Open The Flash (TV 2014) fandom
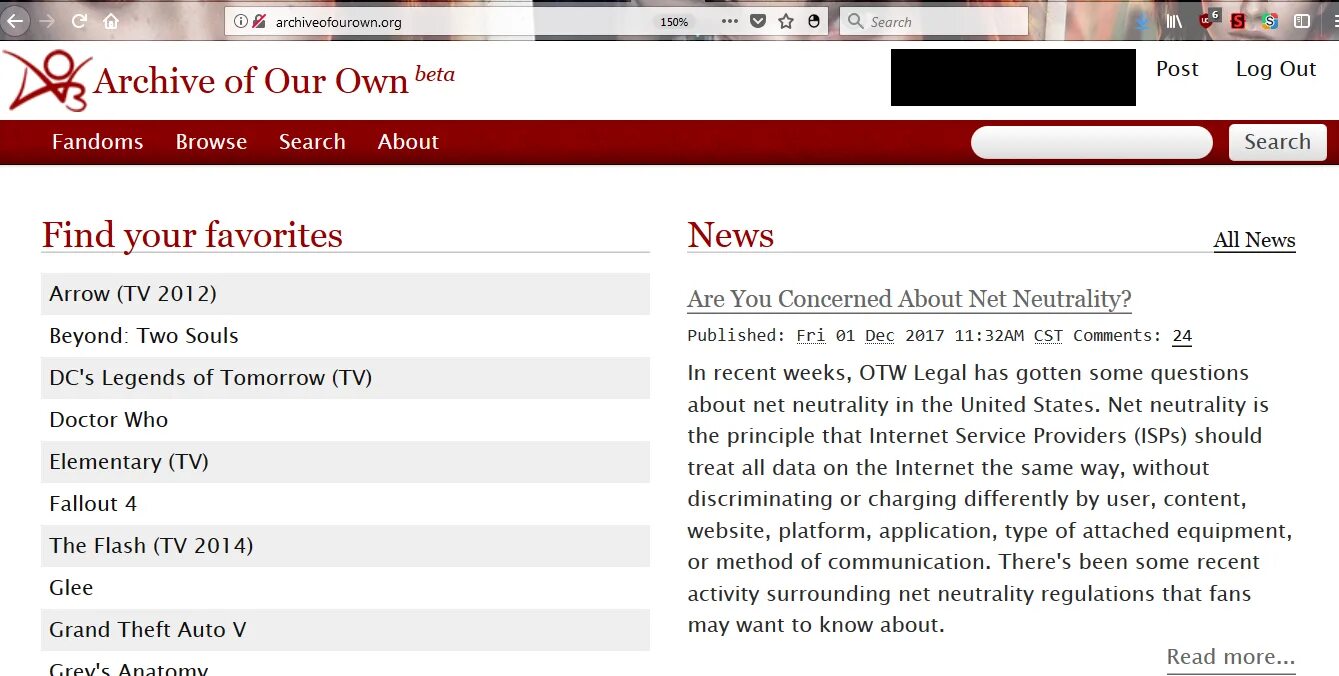This screenshot has width=1339, height=676. (151, 546)
